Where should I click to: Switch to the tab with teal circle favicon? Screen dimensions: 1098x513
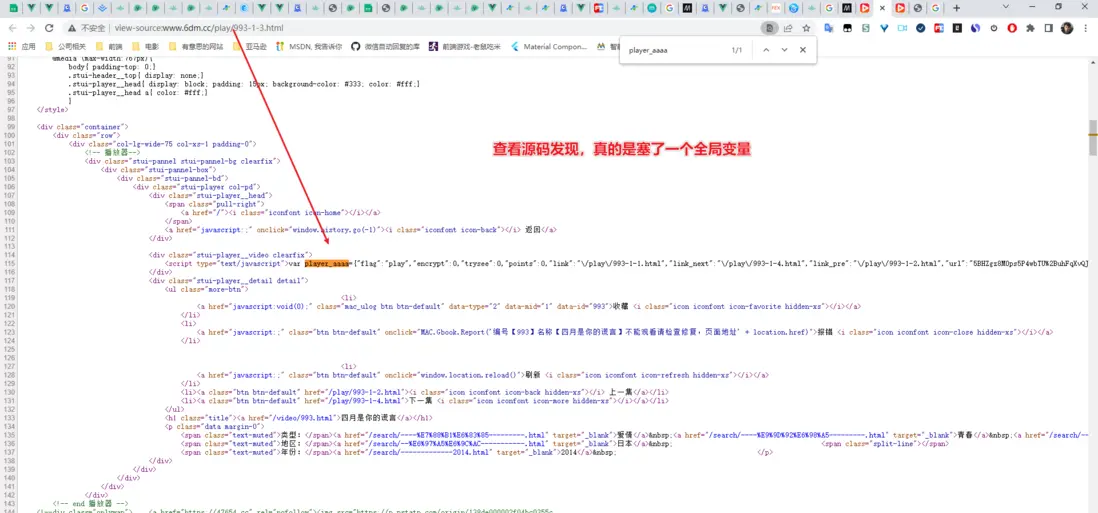652,8
